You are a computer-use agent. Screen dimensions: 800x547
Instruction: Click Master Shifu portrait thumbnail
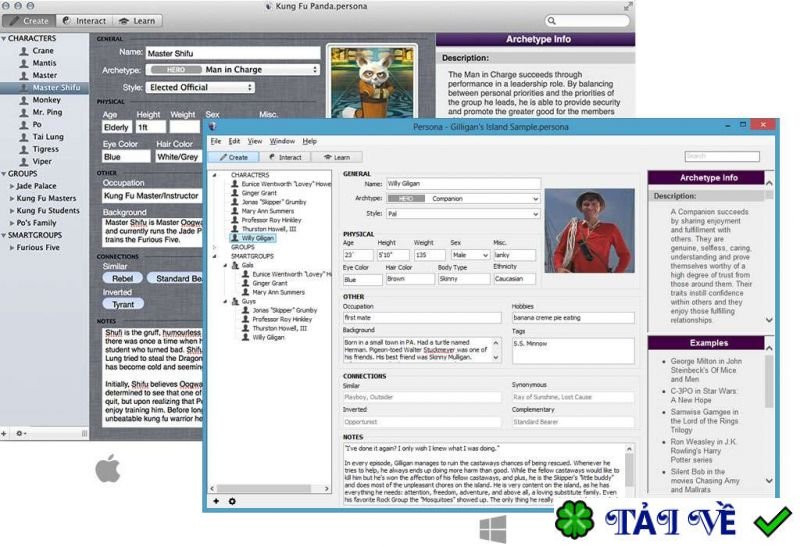click(x=372, y=83)
